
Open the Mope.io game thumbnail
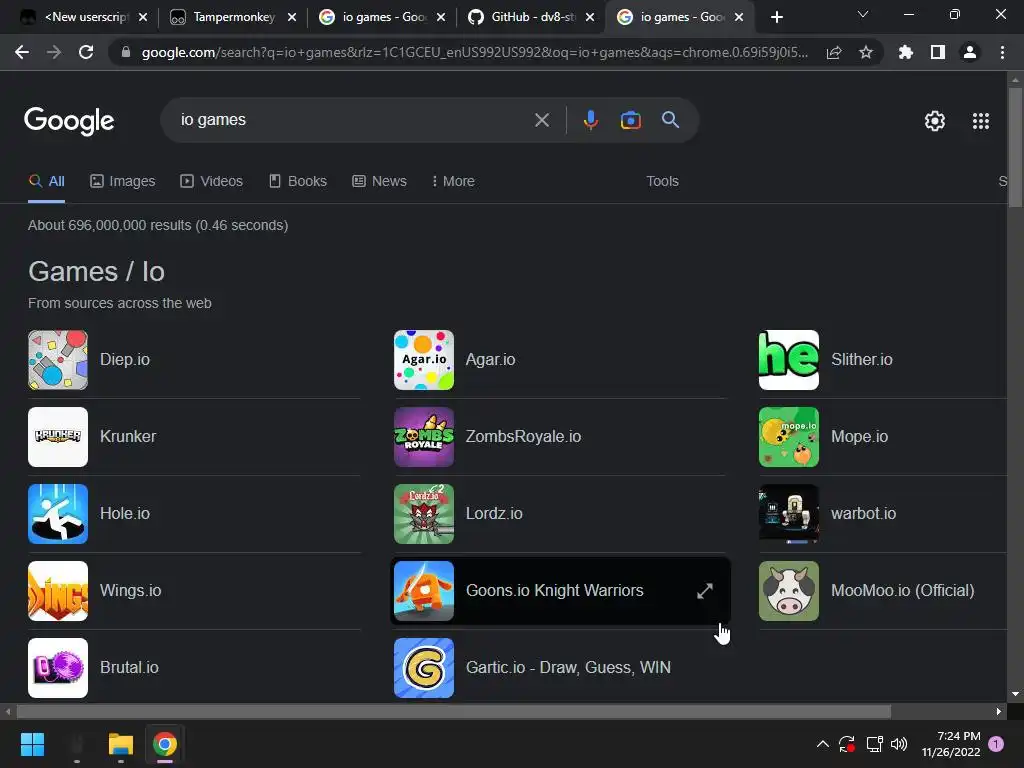[789, 437]
